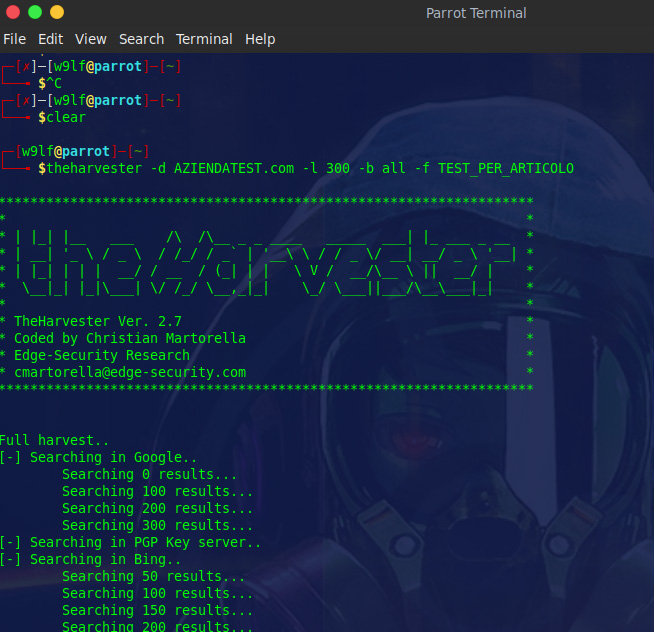Open the View menu
Screen dimensions: 654x632
pos(91,39)
